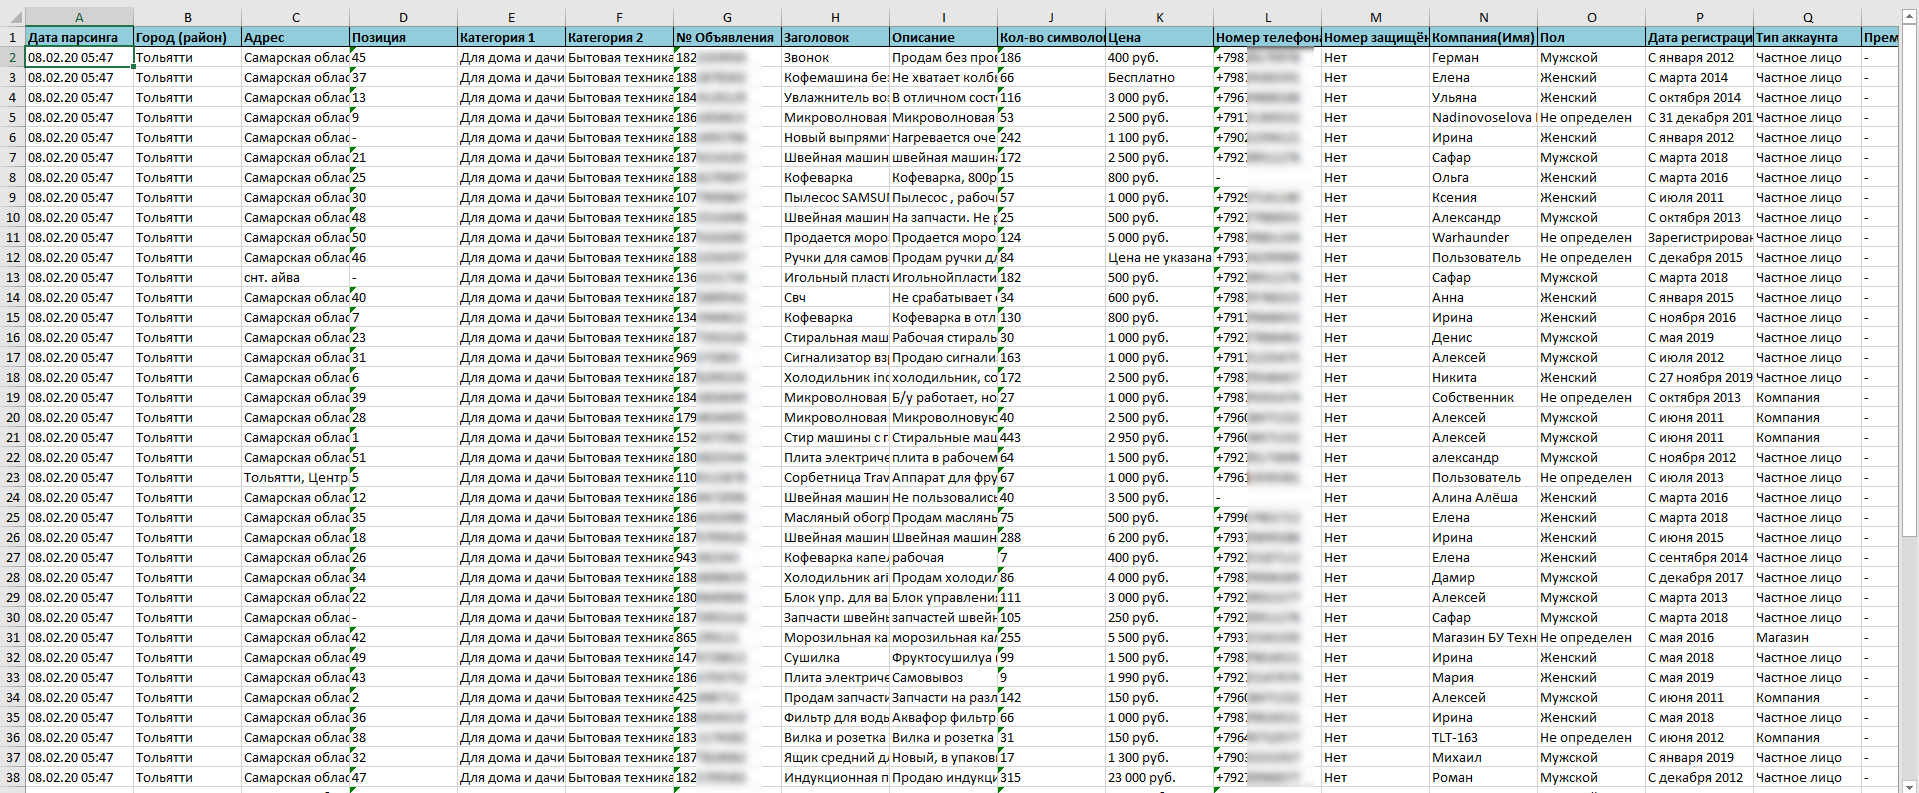Click the 'Заголовок' header cell

click(x=835, y=37)
